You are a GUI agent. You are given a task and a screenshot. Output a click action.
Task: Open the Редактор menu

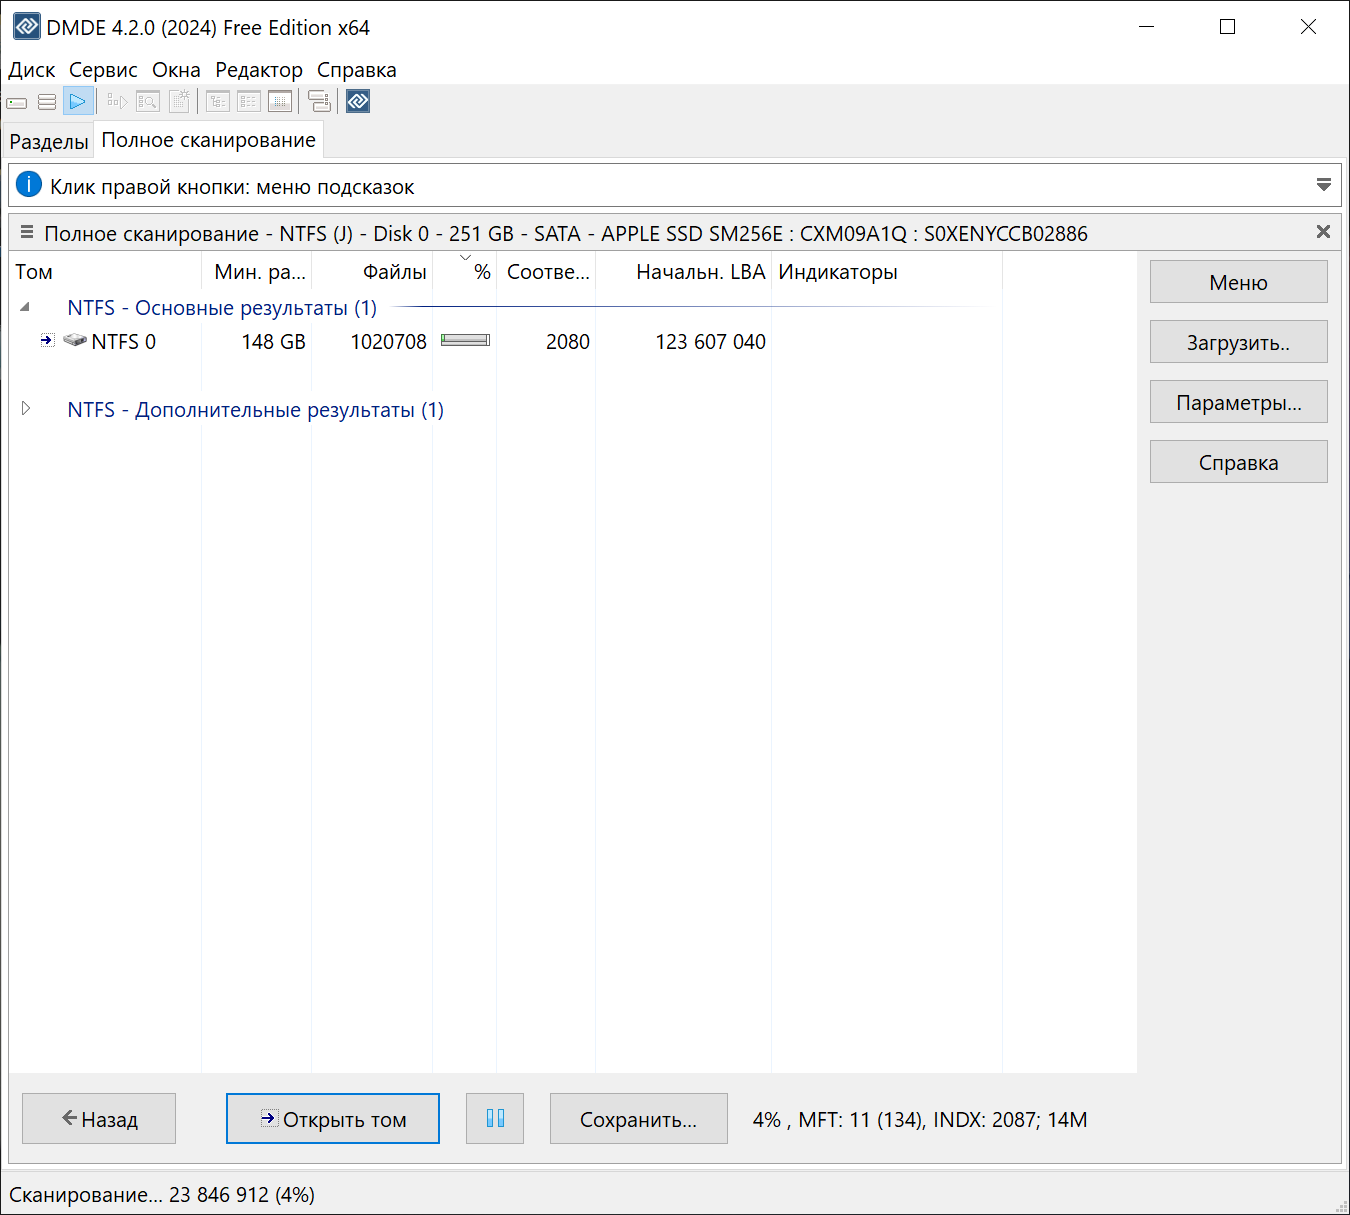(259, 70)
